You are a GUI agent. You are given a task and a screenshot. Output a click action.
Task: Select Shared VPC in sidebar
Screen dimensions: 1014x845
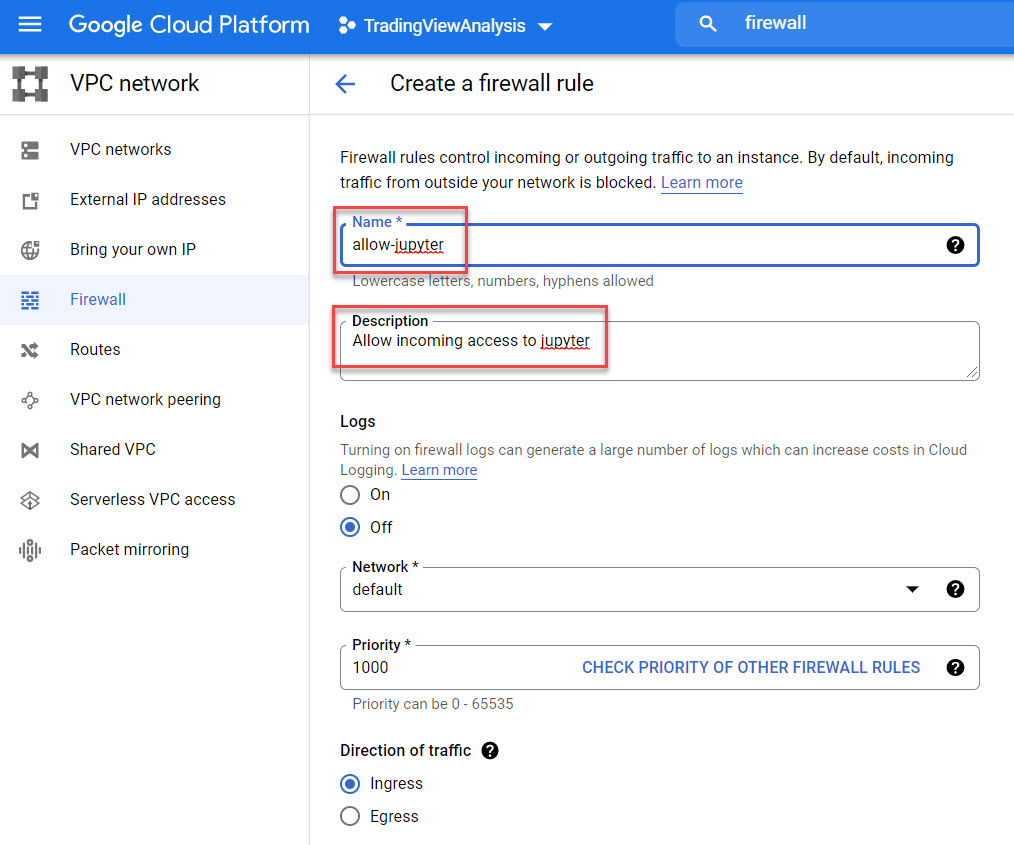[x=112, y=449]
